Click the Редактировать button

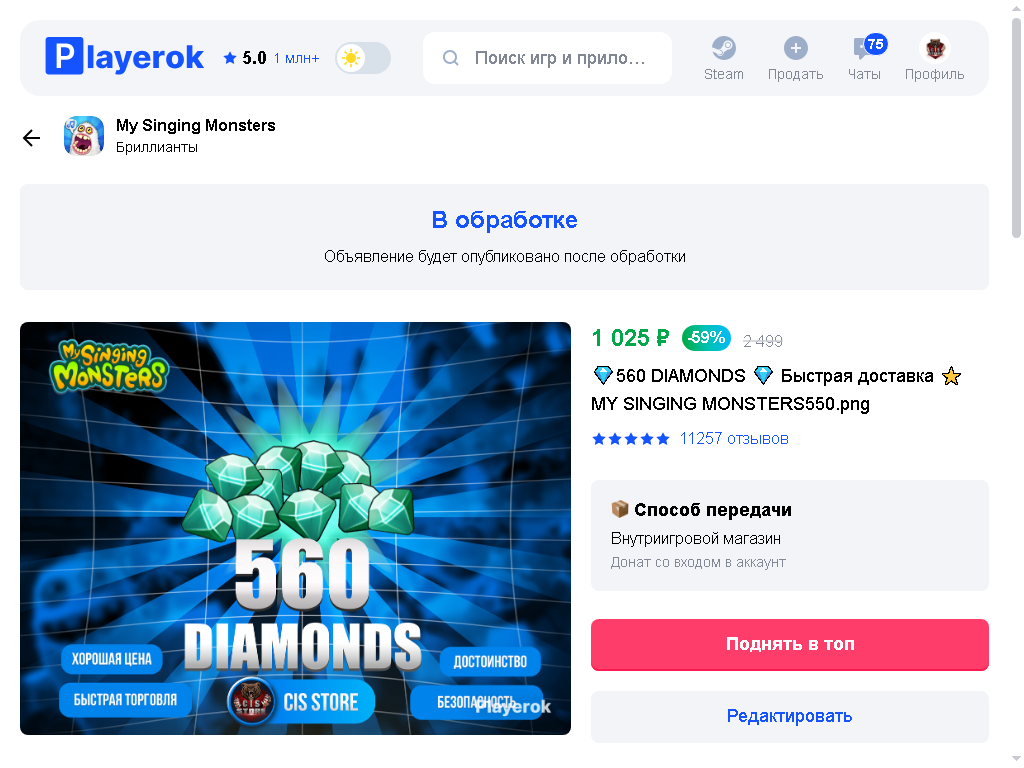790,716
